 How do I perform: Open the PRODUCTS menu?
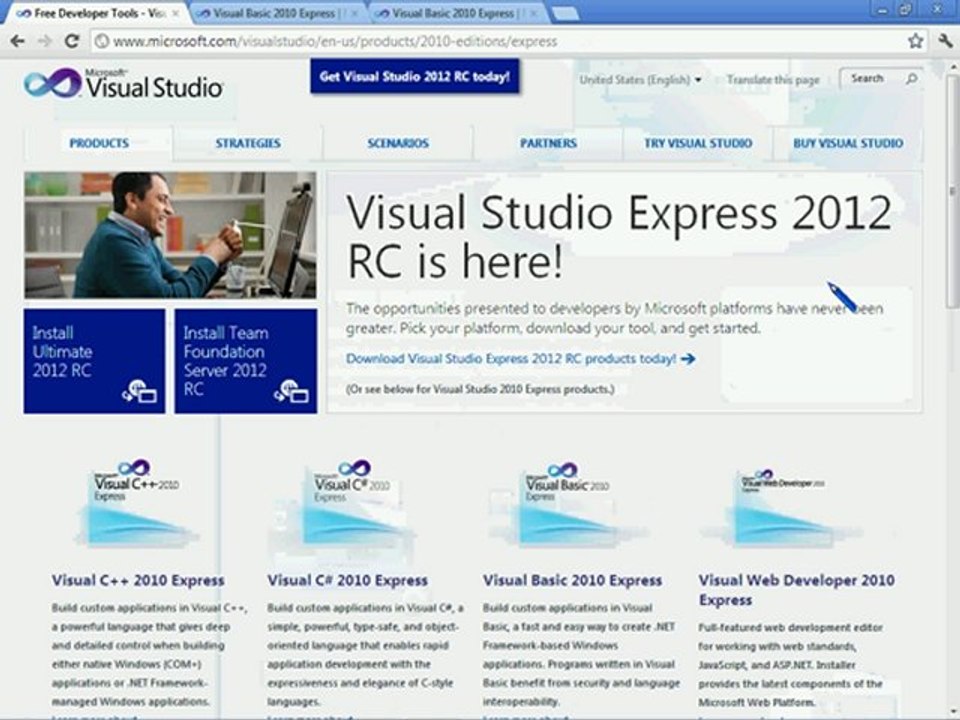coord(99,143)
